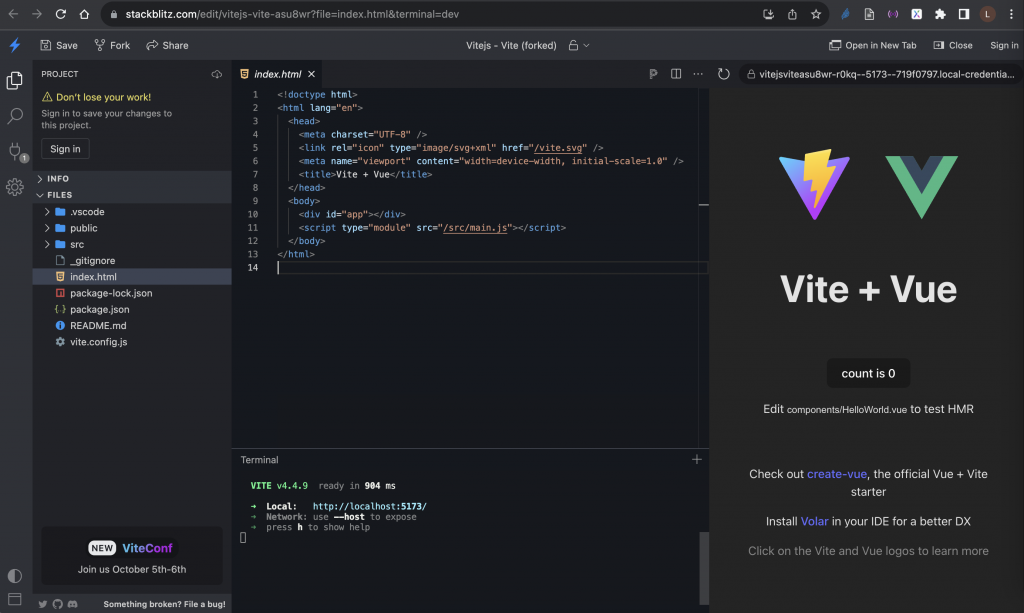Click the preview URL field

880,74
